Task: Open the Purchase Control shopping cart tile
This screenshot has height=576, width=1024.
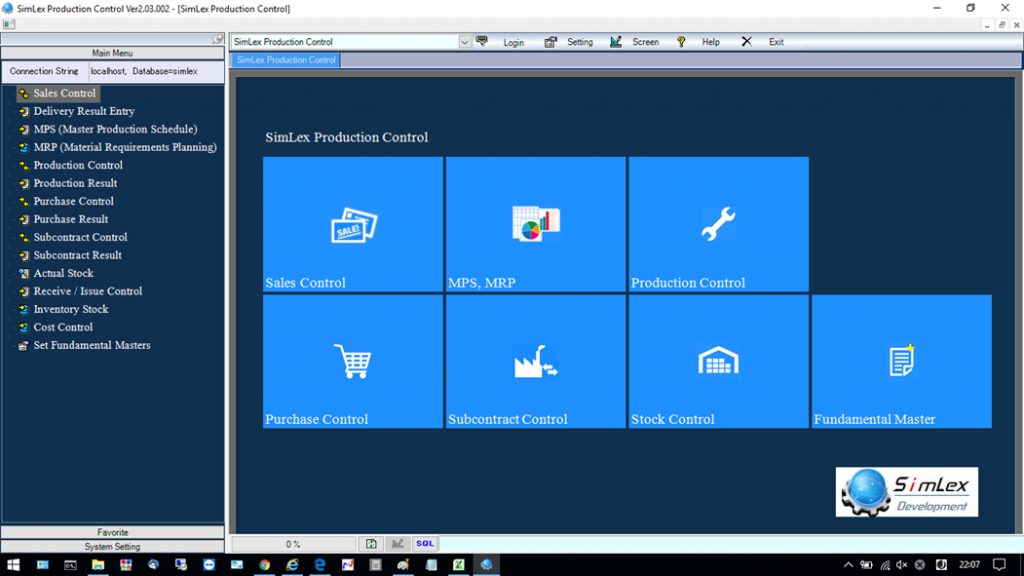Action: tap(352, 361)
